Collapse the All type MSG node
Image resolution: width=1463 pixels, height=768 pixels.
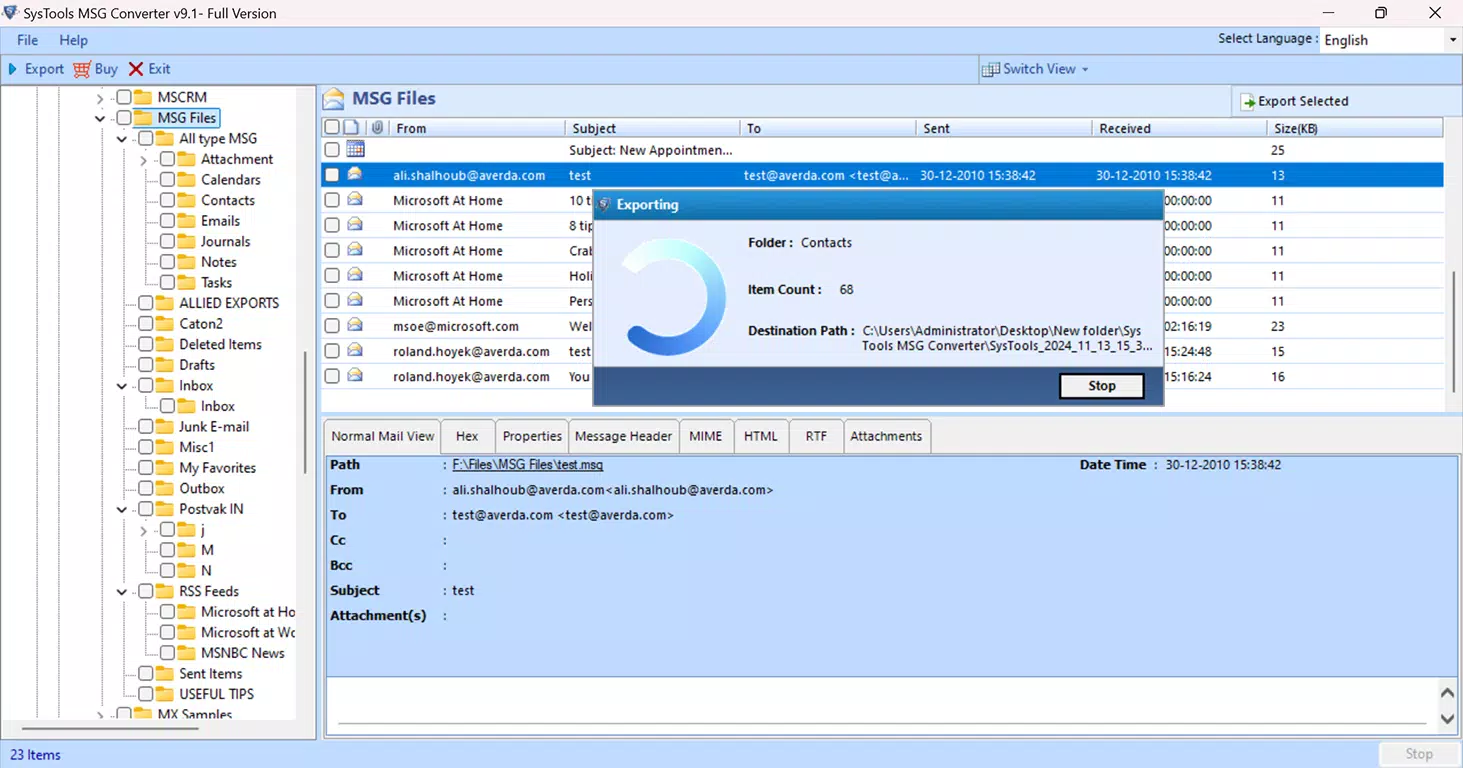pyautogui.click(x=122, y=139)
